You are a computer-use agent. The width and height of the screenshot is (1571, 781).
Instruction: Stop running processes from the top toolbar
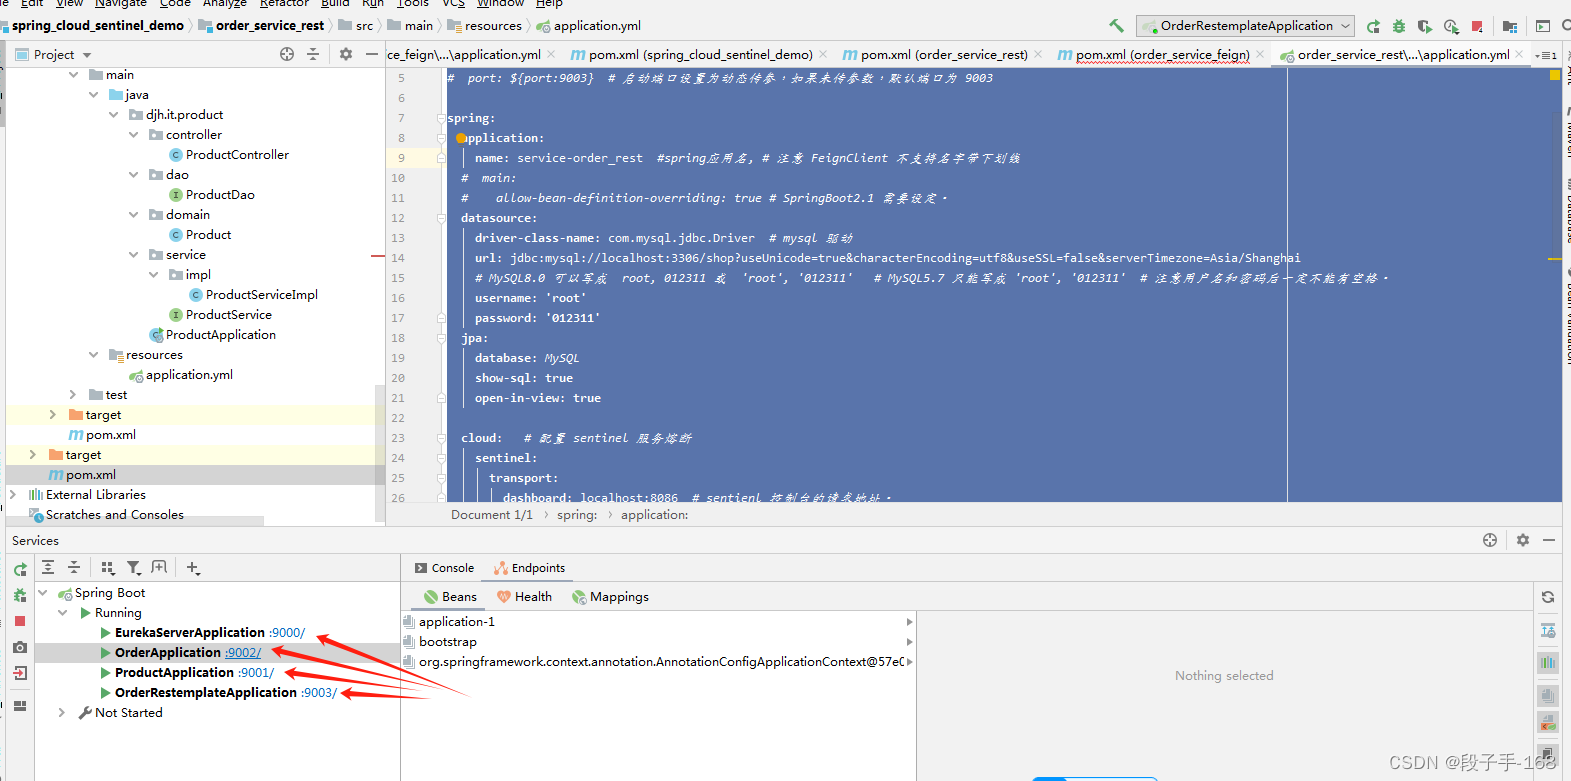coord(1477,26)
